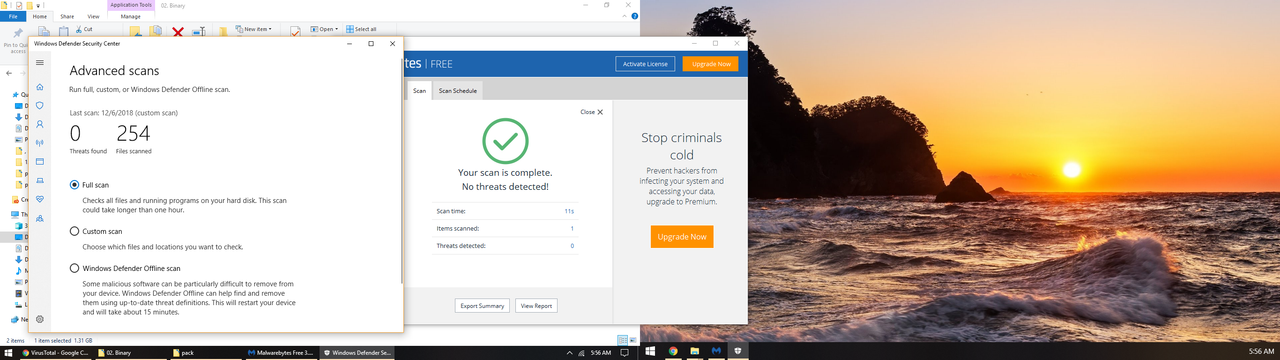Image resolution: width=1280 pixels, height=360 pixels.
Task: Click Last scan 12/6/2018 text
Action: 123,113
